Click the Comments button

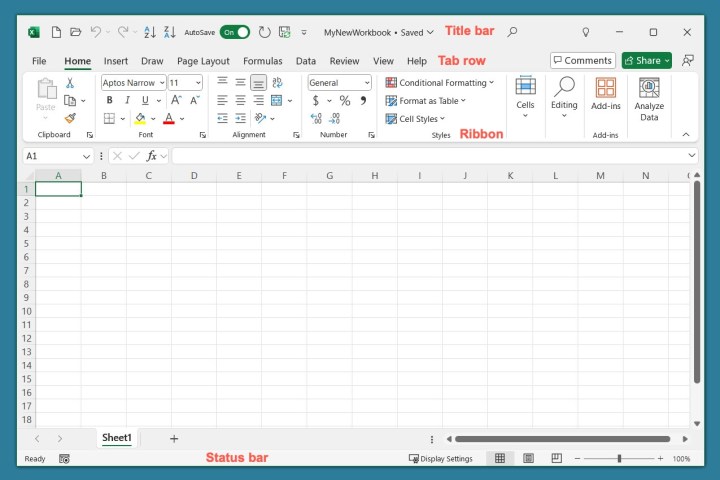[x=583, y=61]
